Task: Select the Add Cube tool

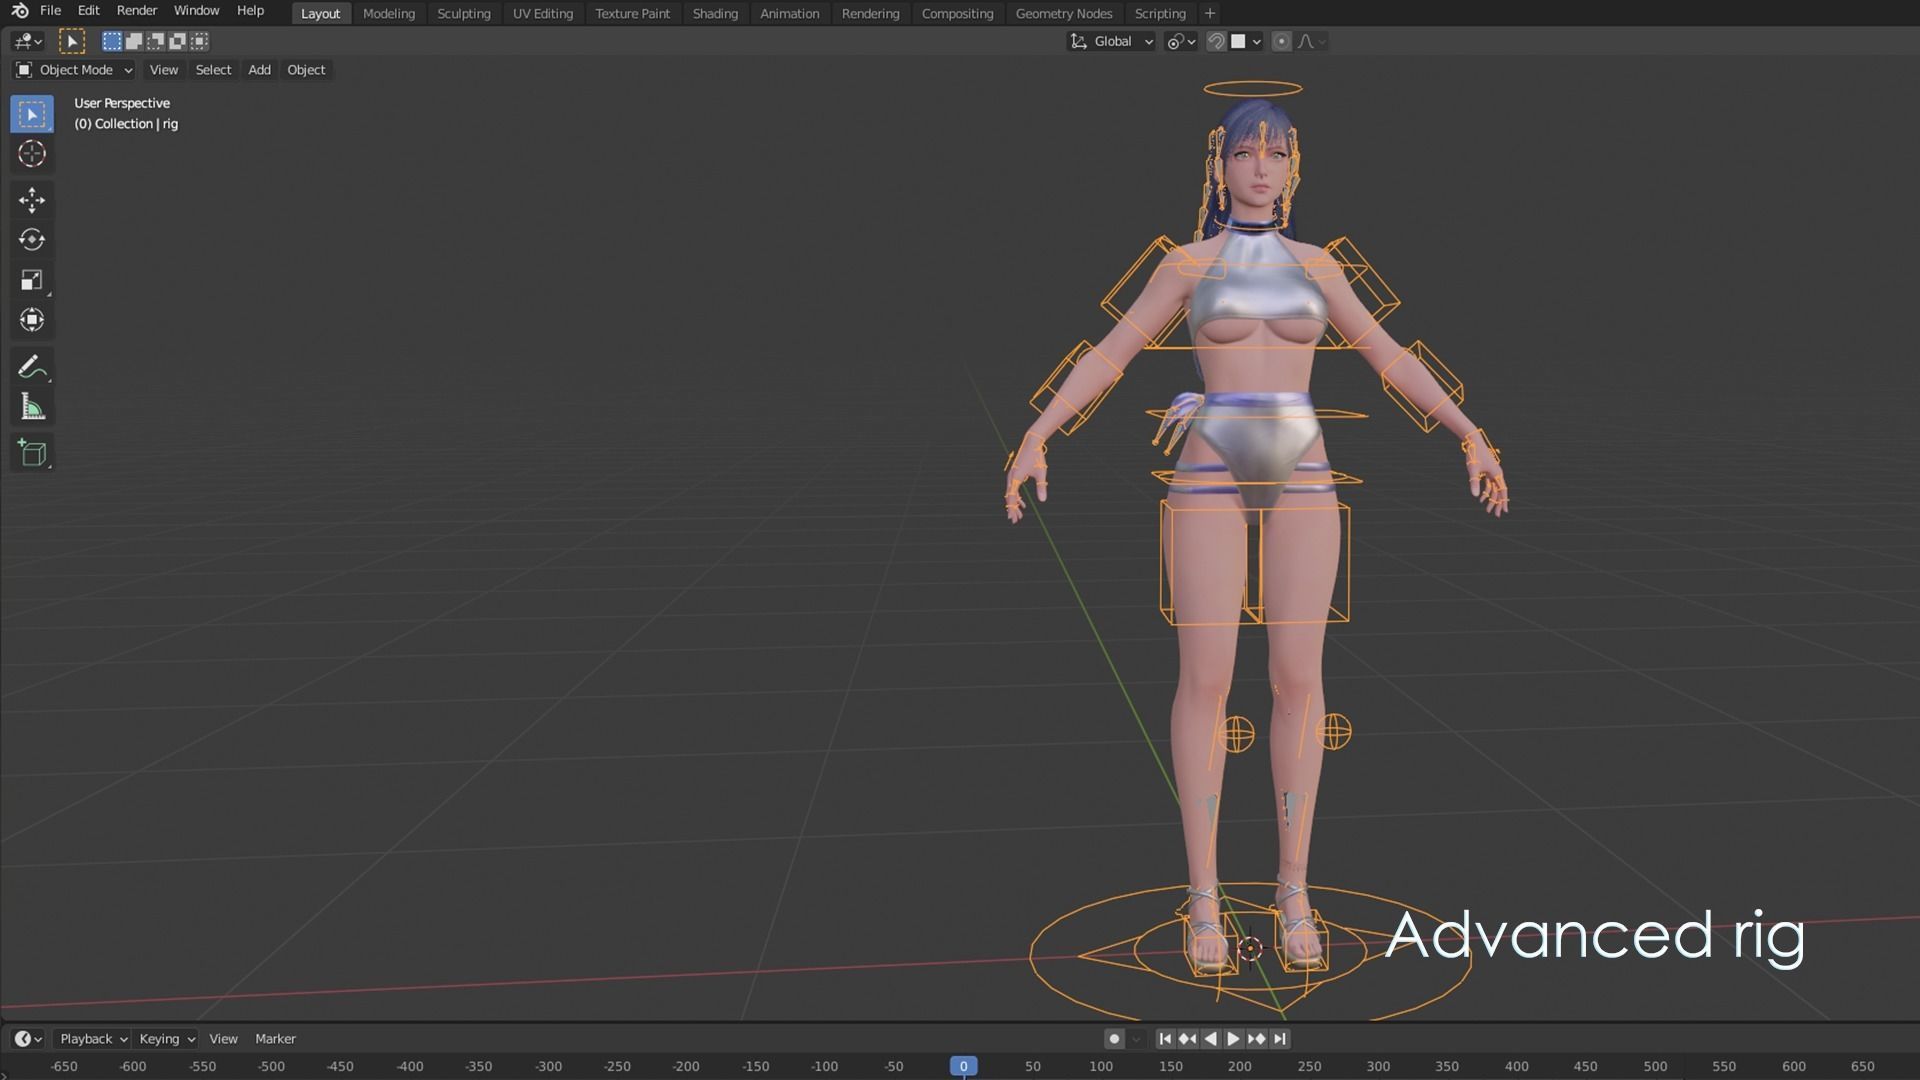Action: 32,453
